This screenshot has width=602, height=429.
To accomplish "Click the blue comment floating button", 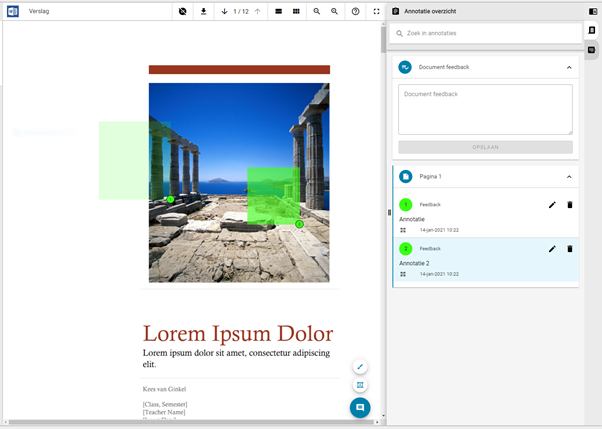I will click(x=360, y=407).
